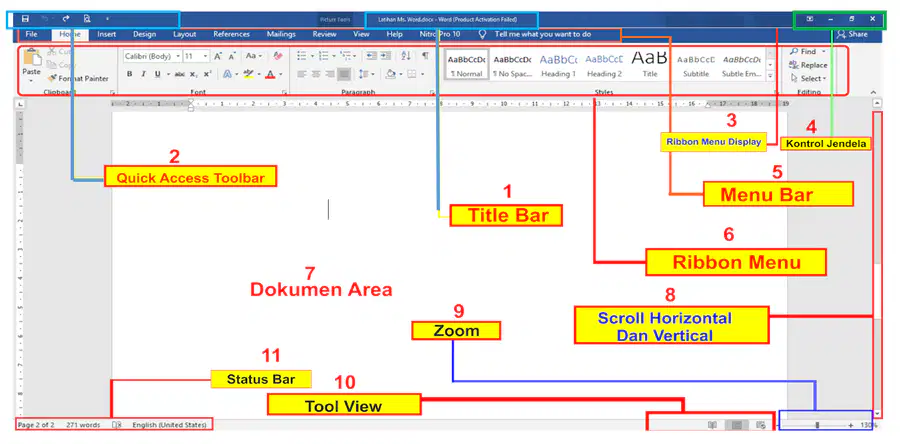Viewport: 900px width, 444px height.
Task: Click the 271 words count in status bar
Action: click(83, 425)
